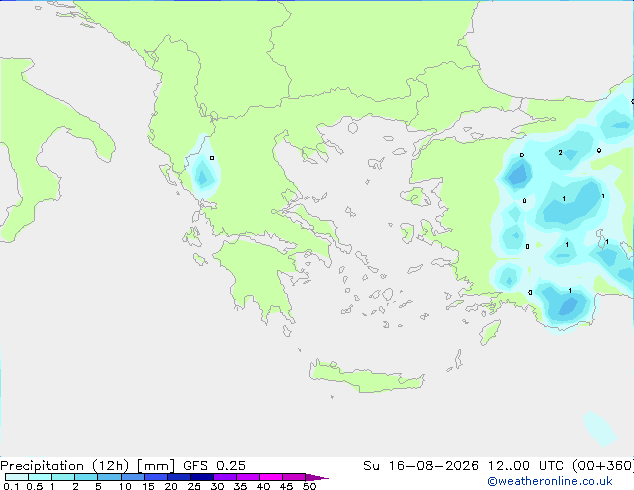Click the 50 mm legend arrow tip
Screen dimensions: 634x490
coord(317,477)
